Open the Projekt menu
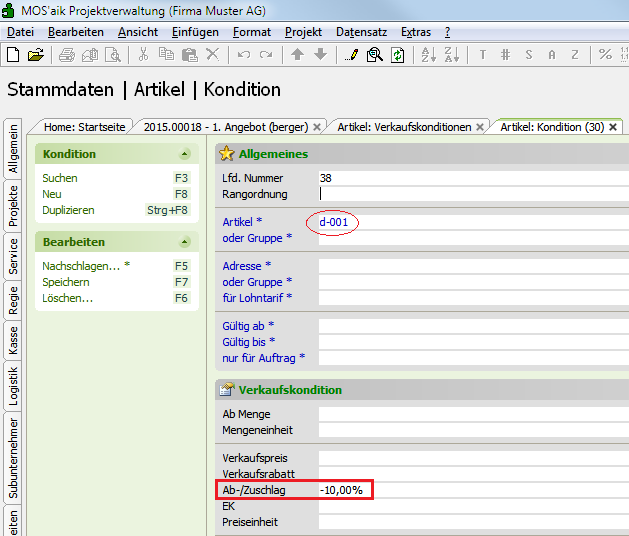Viewport: 629px width, 536px height. [303, 32]
